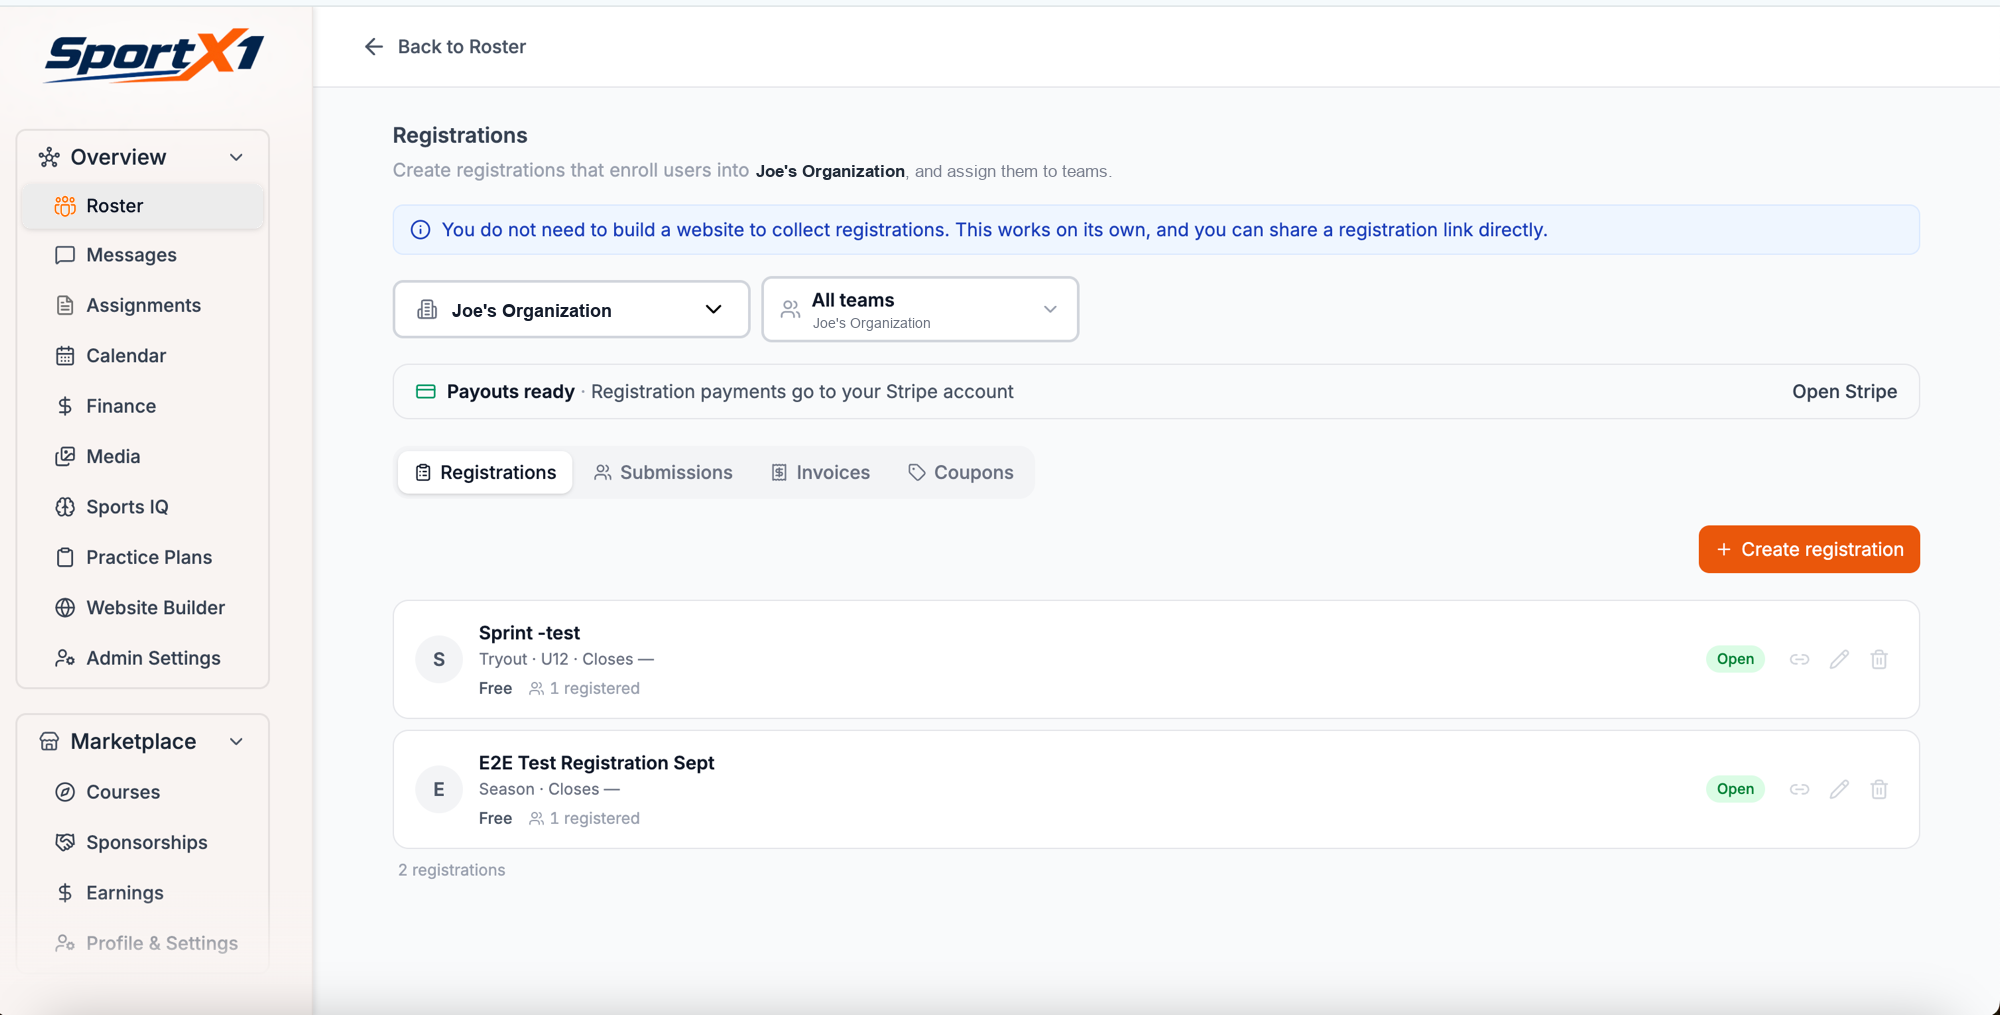This screenshot has height=1015, width=2000.
Task: Click the back arrow icon beside Back to Roster
Action: click(x=373, y=46)
